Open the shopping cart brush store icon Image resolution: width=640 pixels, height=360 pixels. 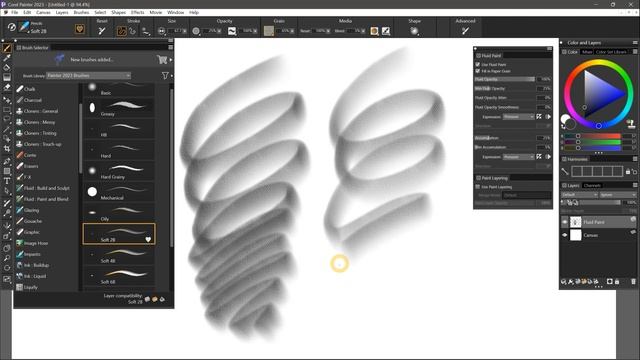pyautogui.click(x=162, y=60)
